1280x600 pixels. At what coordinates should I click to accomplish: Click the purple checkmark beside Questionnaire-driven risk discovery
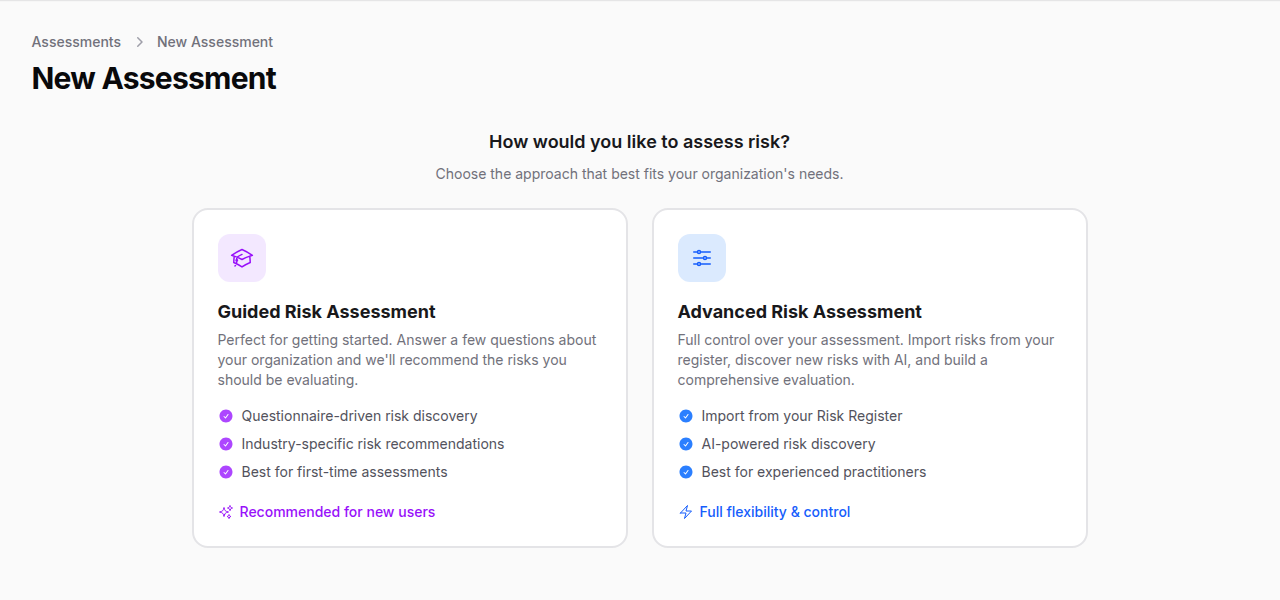click(x=226, y=415)
